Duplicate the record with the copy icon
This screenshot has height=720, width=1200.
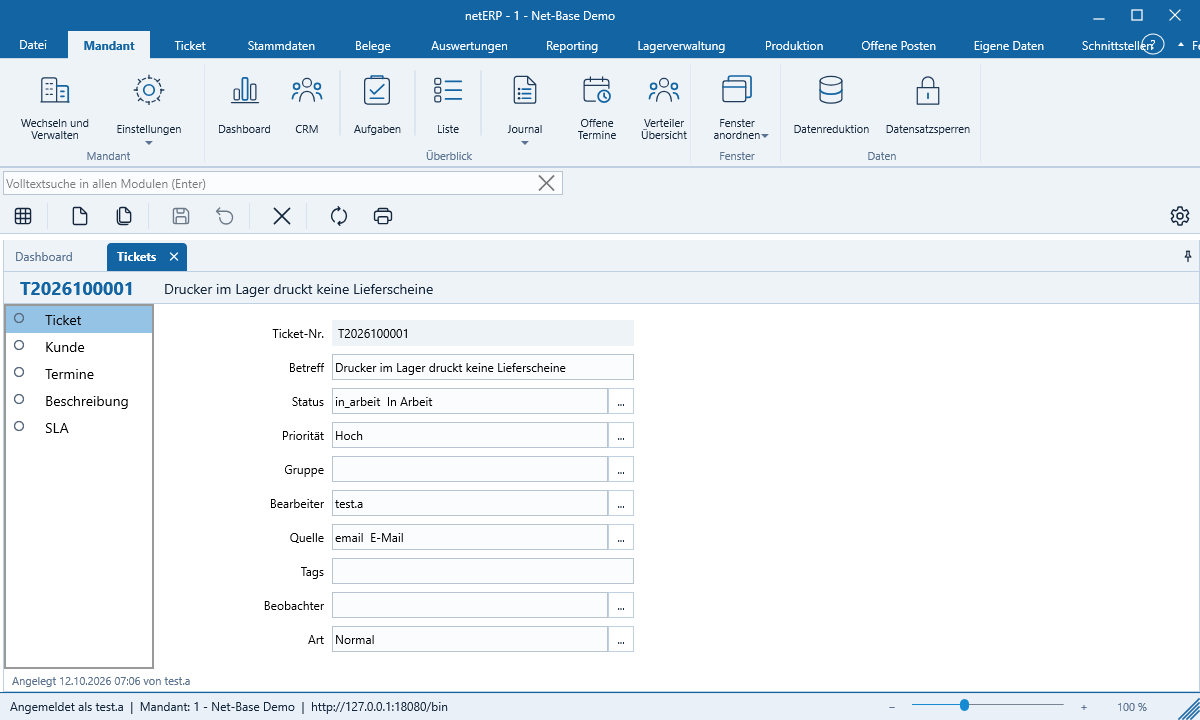(124, 216)
